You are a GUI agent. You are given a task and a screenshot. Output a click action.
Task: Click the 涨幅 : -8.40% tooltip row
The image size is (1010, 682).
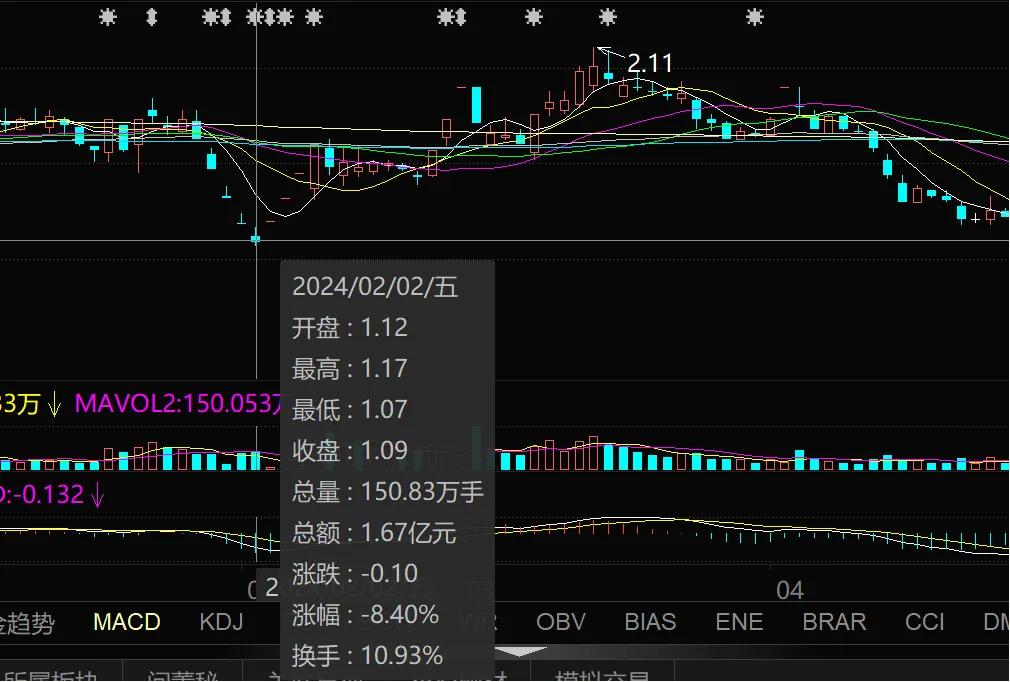coord(365,615)
